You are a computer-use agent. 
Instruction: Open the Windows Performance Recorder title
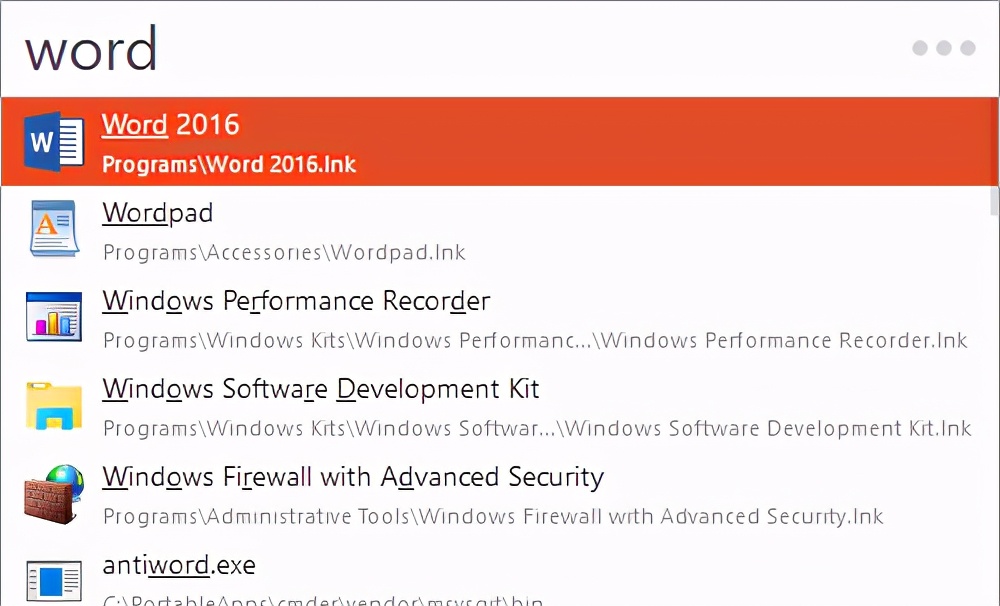tap(296, 301)
